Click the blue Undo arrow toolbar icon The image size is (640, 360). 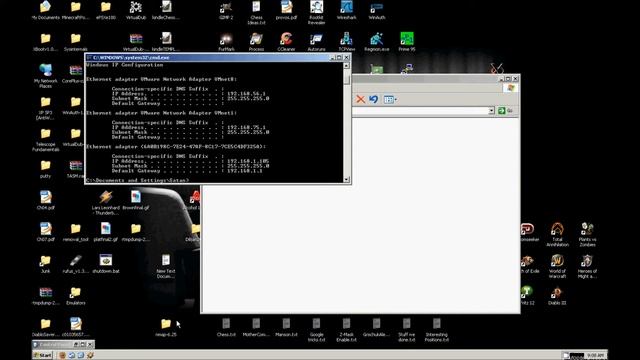[x=373, y=99]
